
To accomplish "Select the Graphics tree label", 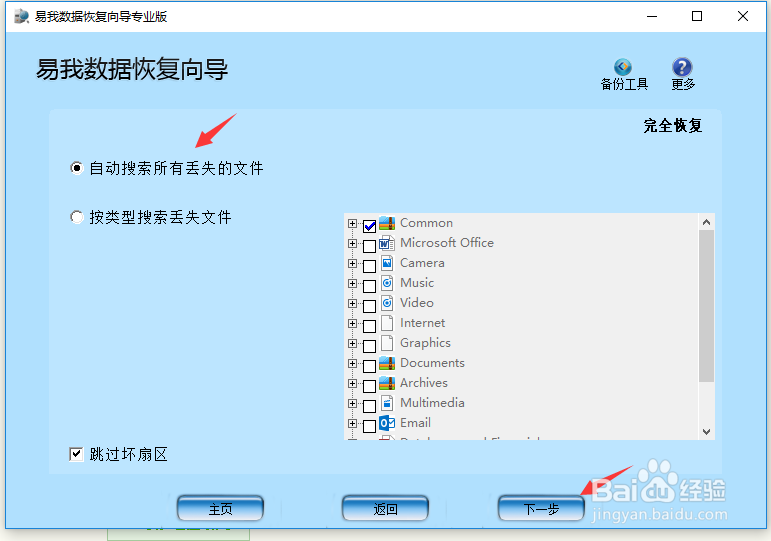I will coord(425,343).
